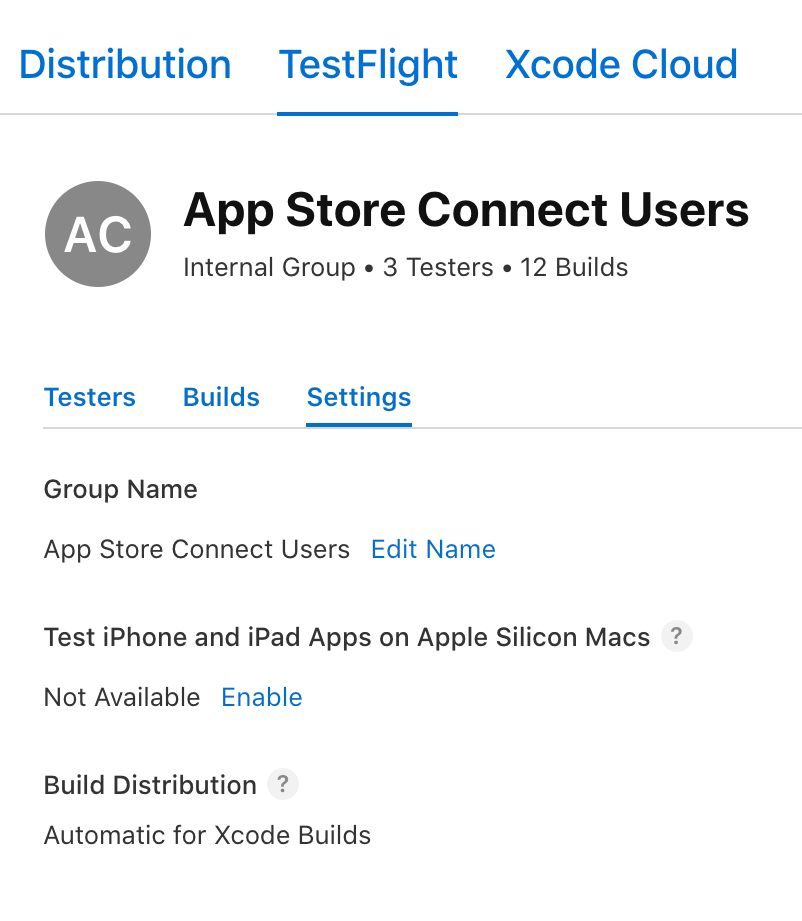
Task: Click the Group Name section label
Action: (x=120, y=490)
